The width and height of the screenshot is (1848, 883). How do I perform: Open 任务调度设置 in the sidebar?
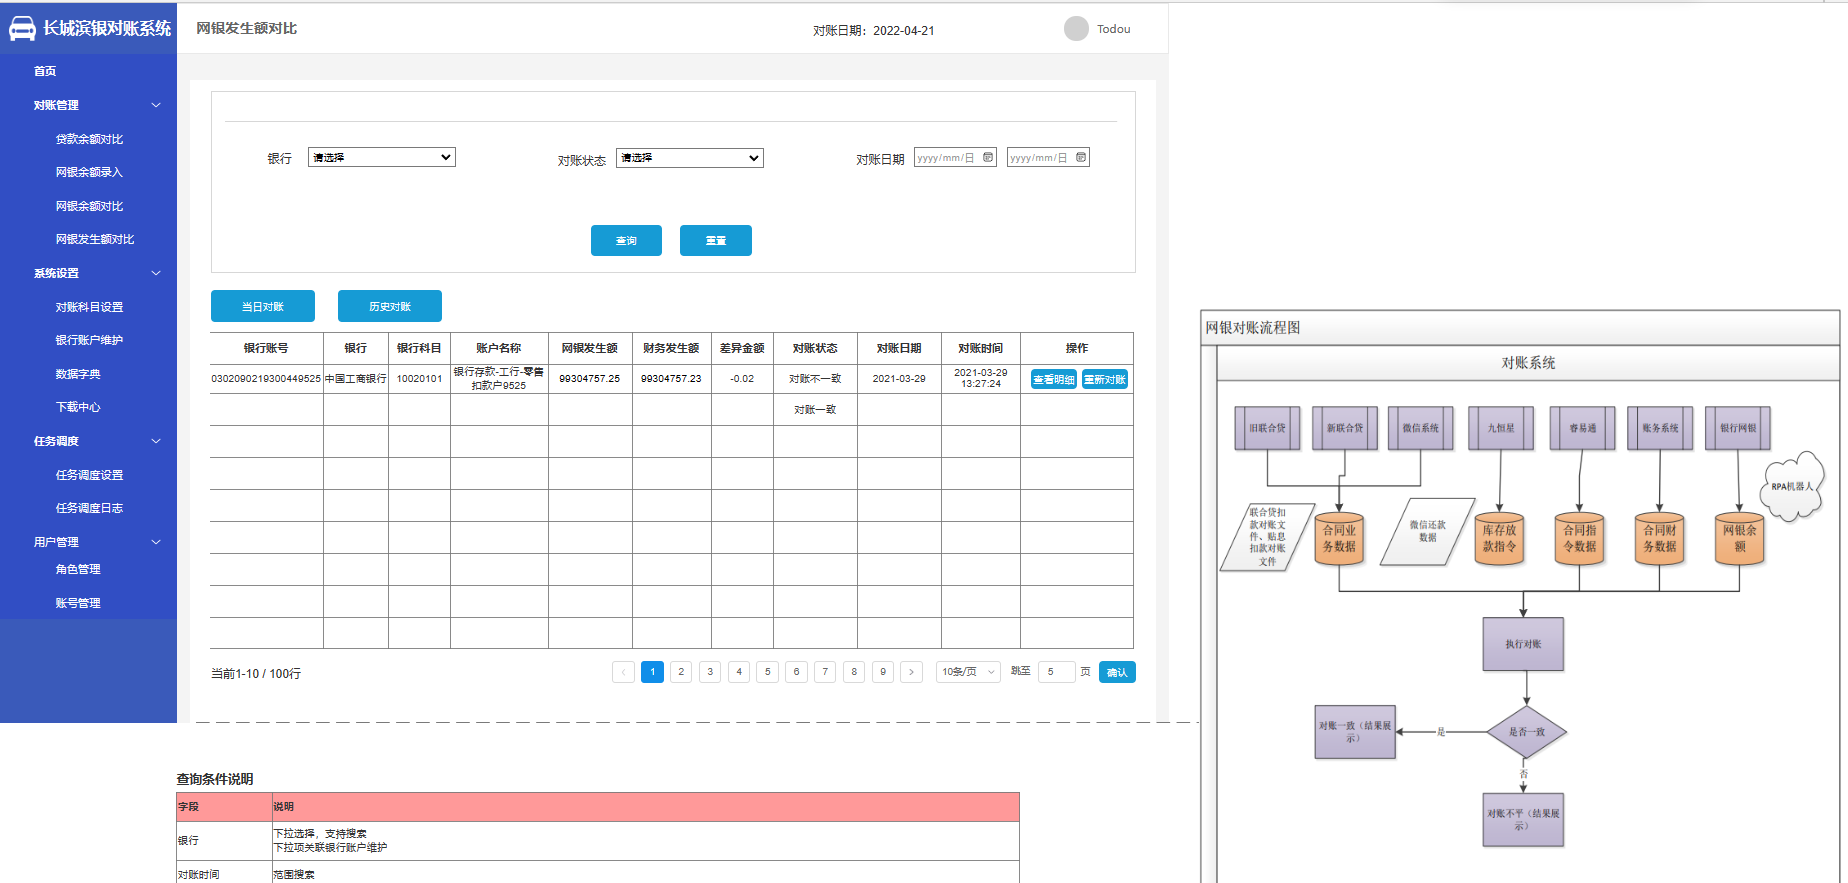click(x=89, y=475)
